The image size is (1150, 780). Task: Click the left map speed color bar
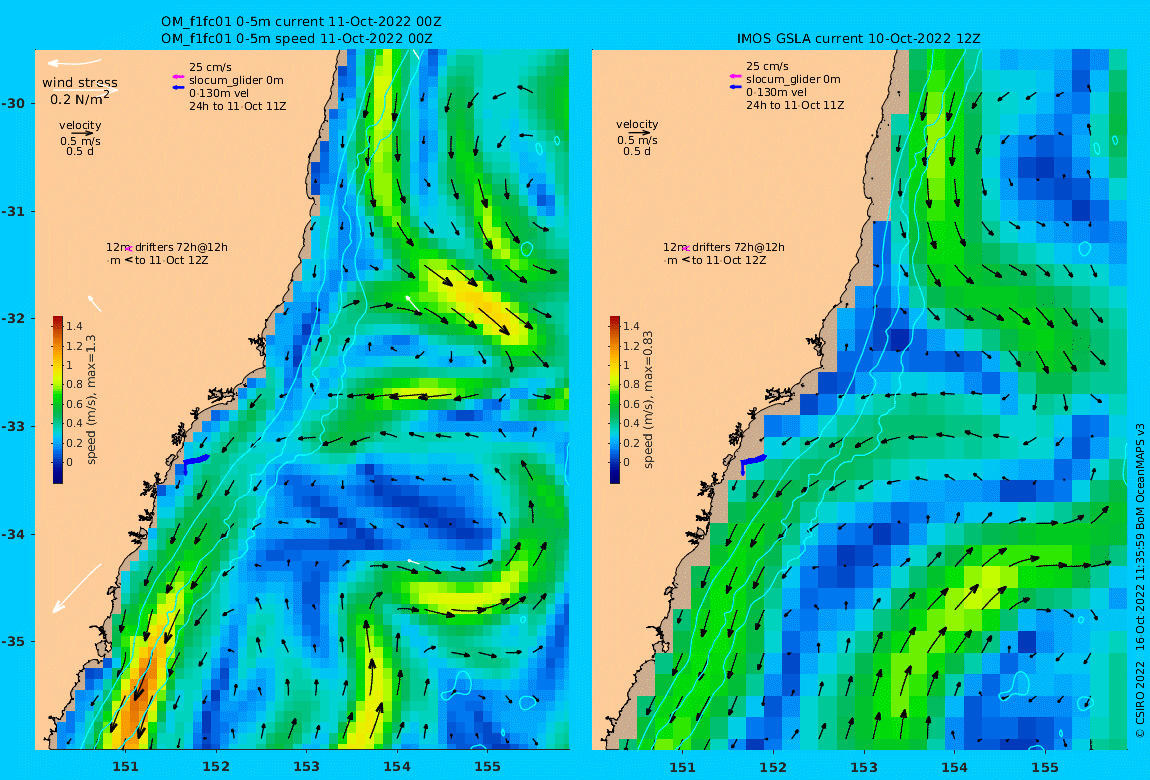pos(58,400)
